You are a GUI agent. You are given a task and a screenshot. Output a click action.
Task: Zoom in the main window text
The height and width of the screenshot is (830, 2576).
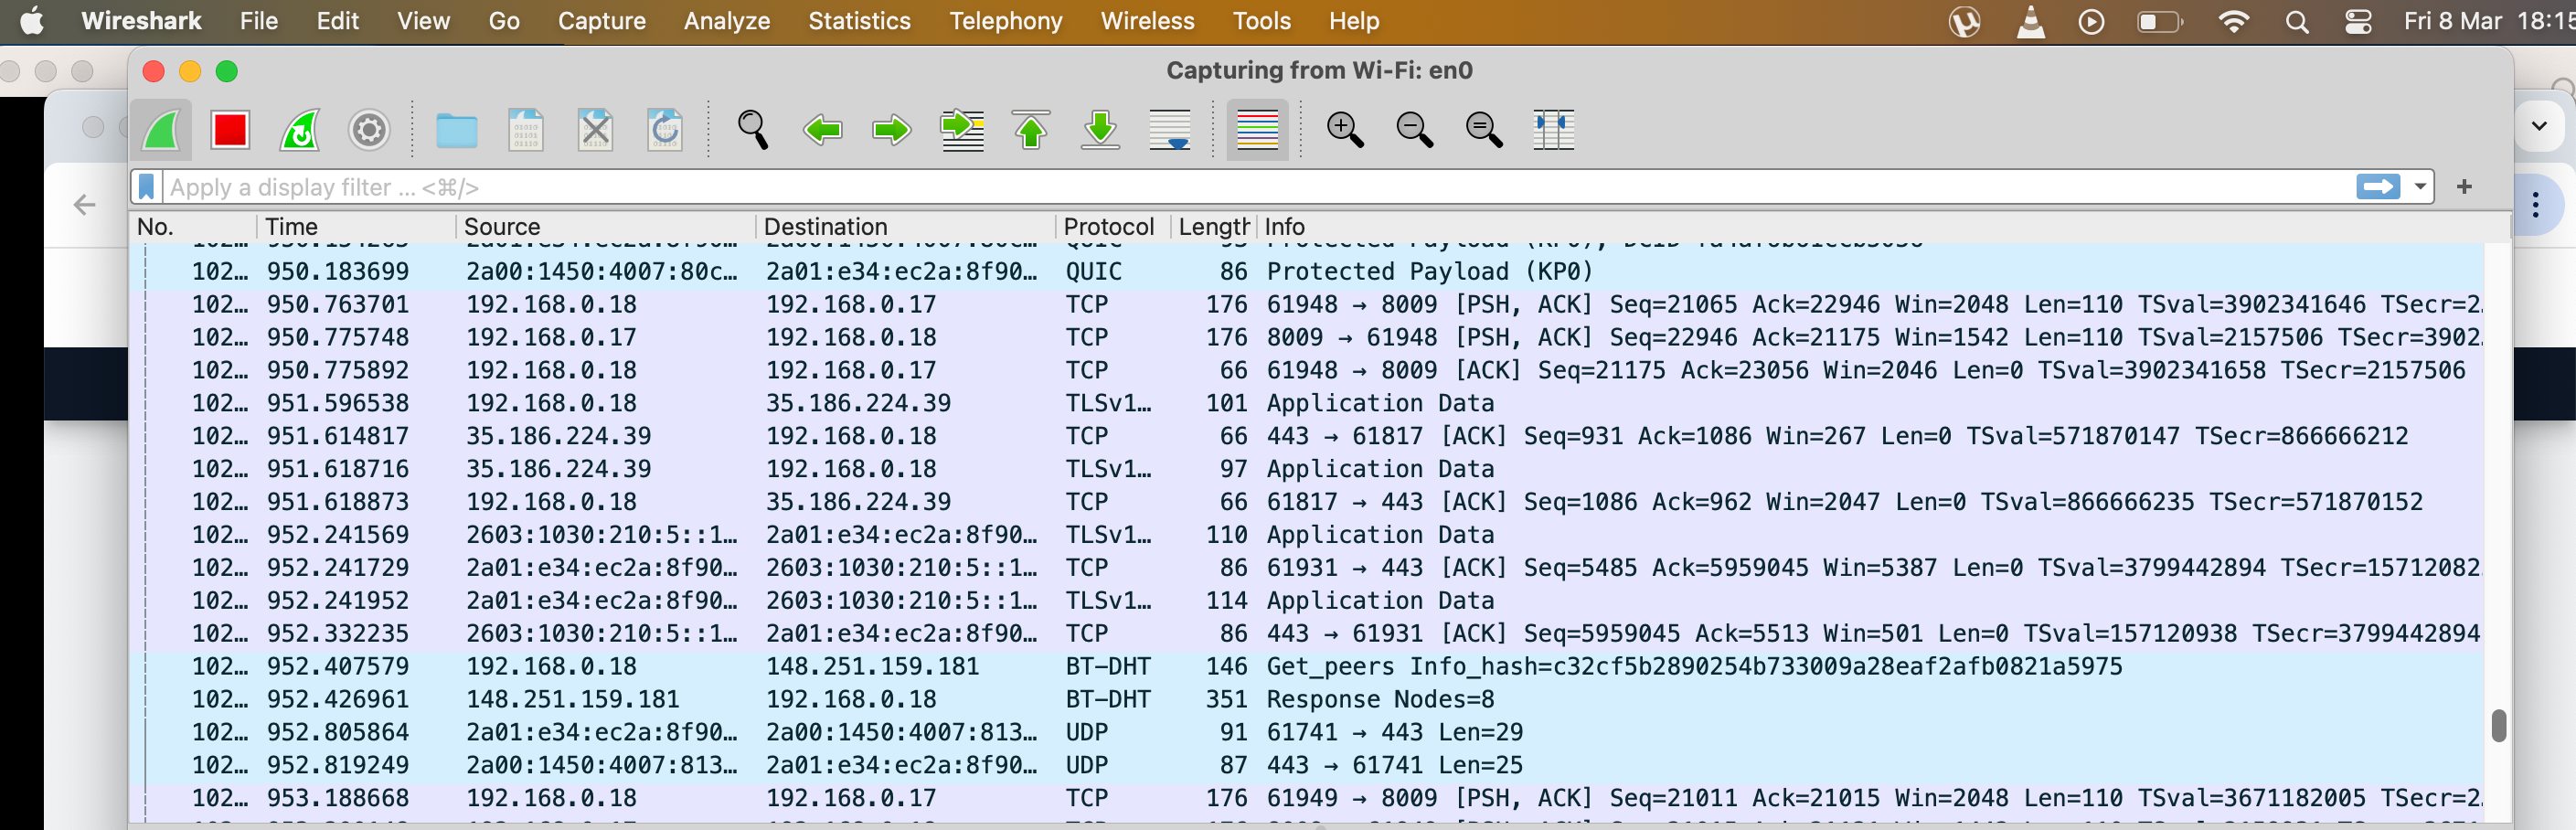tap(1344, 130)
